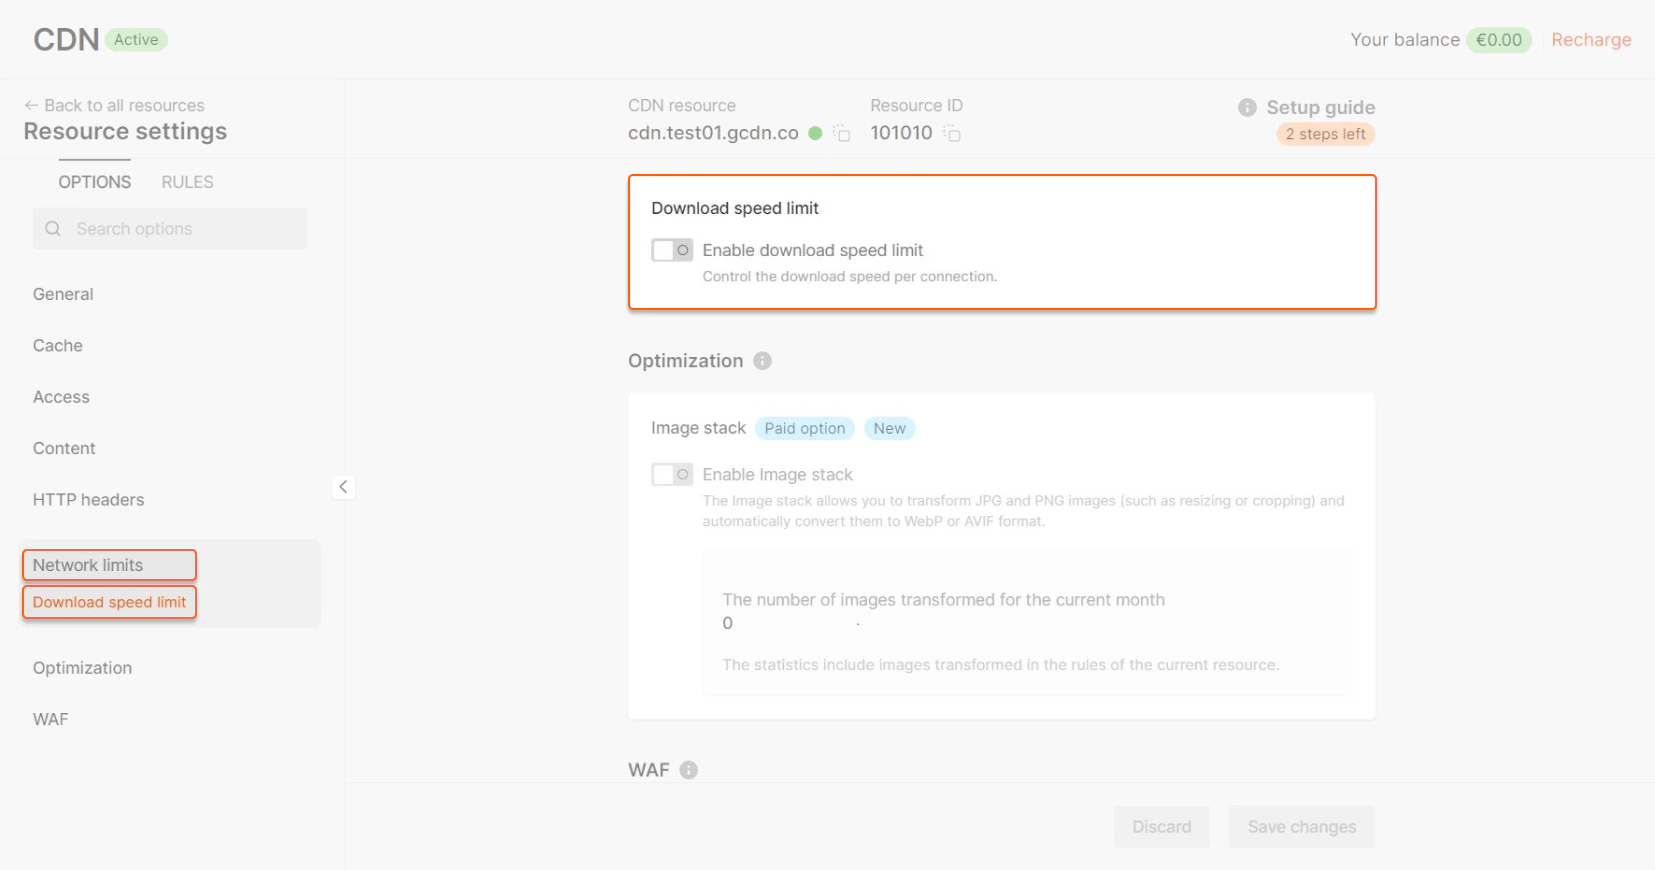Copy the CDN resource hostname cdn.test01.gcdn.co
Screen dimensions: 1655x870
click(x=841, y=132)
